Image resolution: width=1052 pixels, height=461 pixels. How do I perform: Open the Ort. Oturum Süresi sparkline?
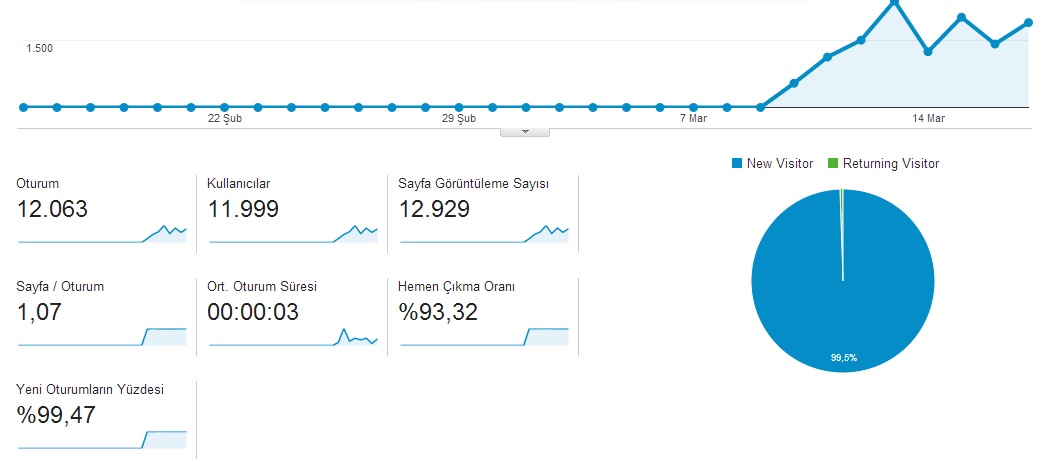click(293, 338)
